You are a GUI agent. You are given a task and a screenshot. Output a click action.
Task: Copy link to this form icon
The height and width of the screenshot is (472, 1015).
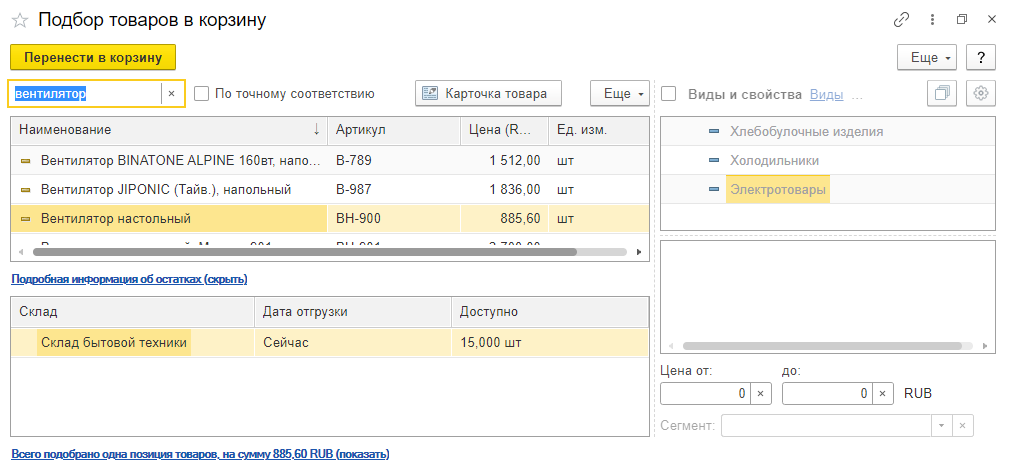point(901,20)
